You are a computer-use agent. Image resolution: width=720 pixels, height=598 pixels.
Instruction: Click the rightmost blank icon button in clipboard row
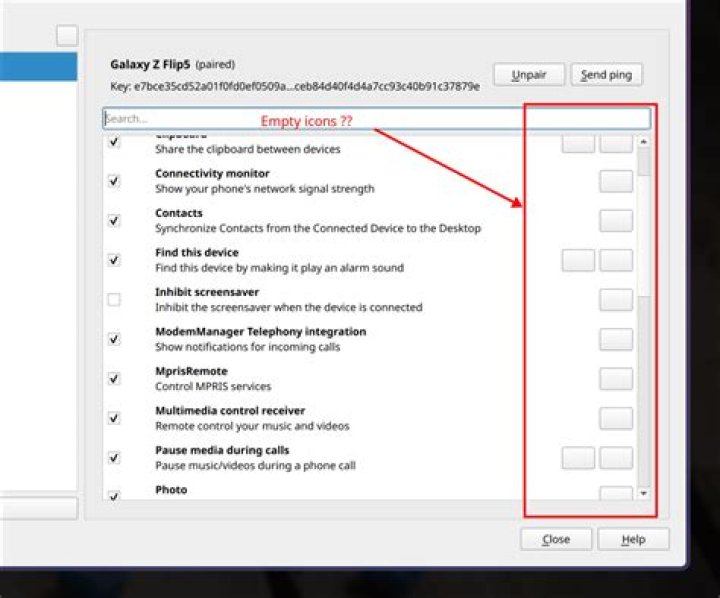(616, 143)
